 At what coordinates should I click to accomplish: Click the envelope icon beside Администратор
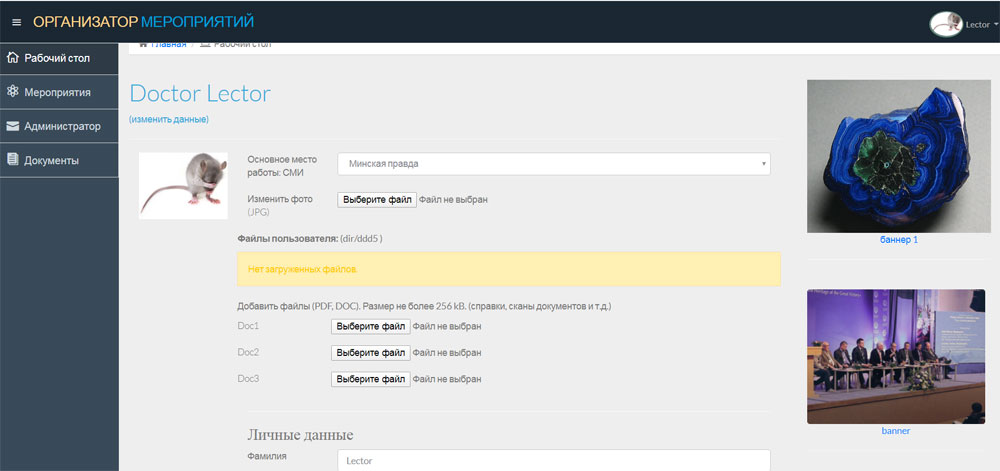tap(12, 126)
